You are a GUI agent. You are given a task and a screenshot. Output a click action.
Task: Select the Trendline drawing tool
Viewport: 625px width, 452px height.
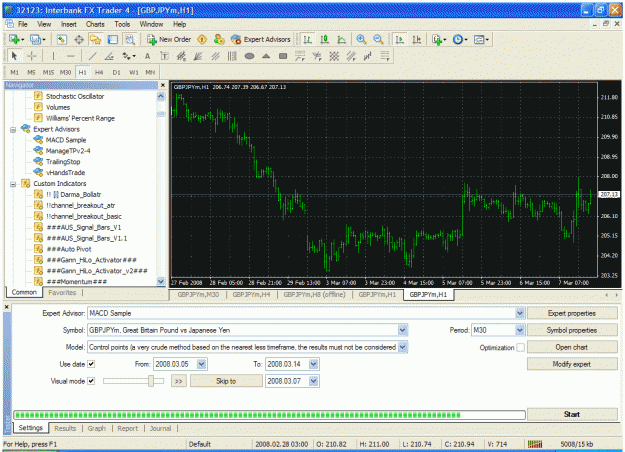[92, 56]
